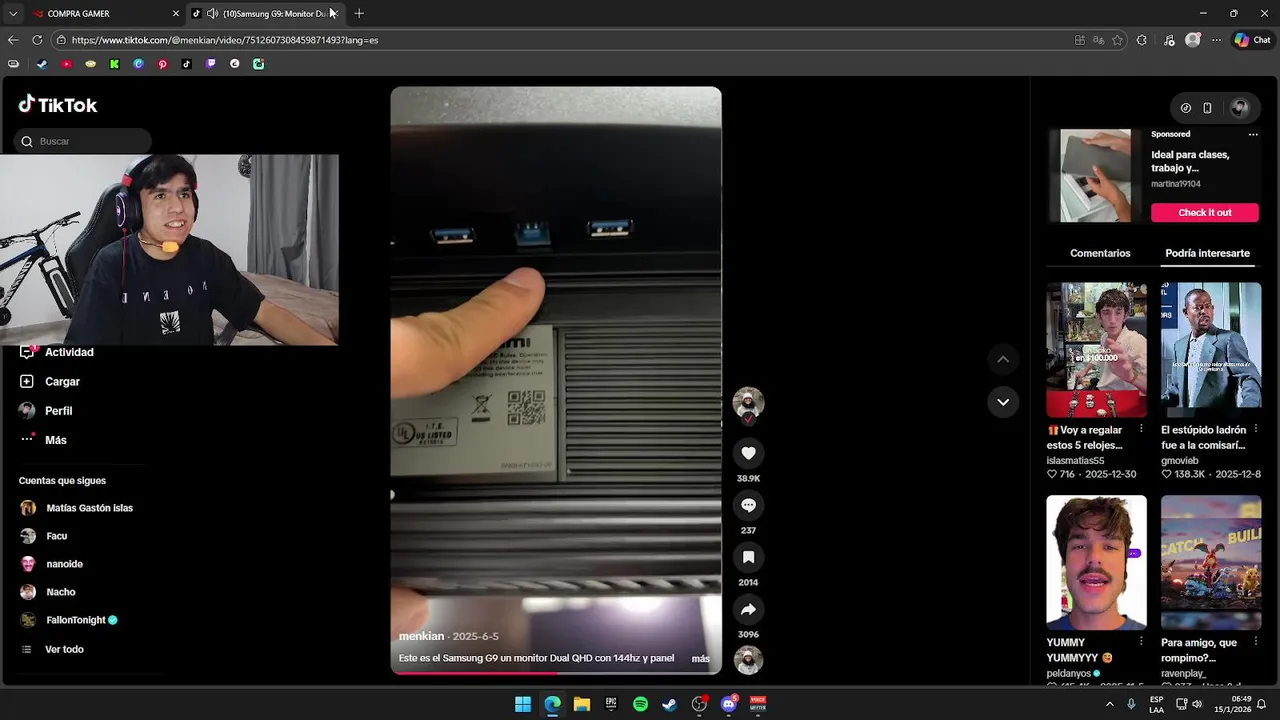Save video with the bookmark icon
Screen dimensions: 1280x720
click(x=748, y=557)
